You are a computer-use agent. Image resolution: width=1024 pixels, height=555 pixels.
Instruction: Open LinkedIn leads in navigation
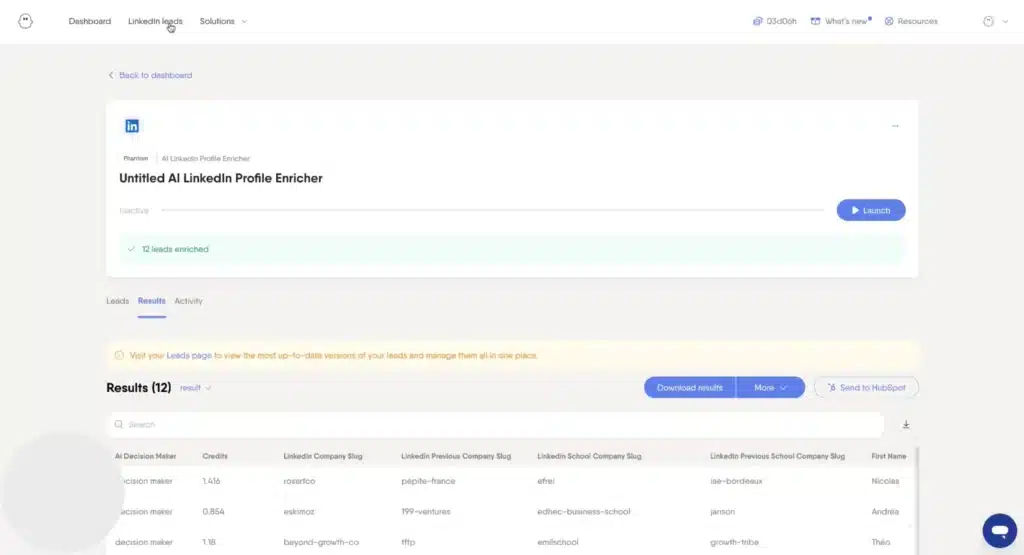tap(155, 21)
